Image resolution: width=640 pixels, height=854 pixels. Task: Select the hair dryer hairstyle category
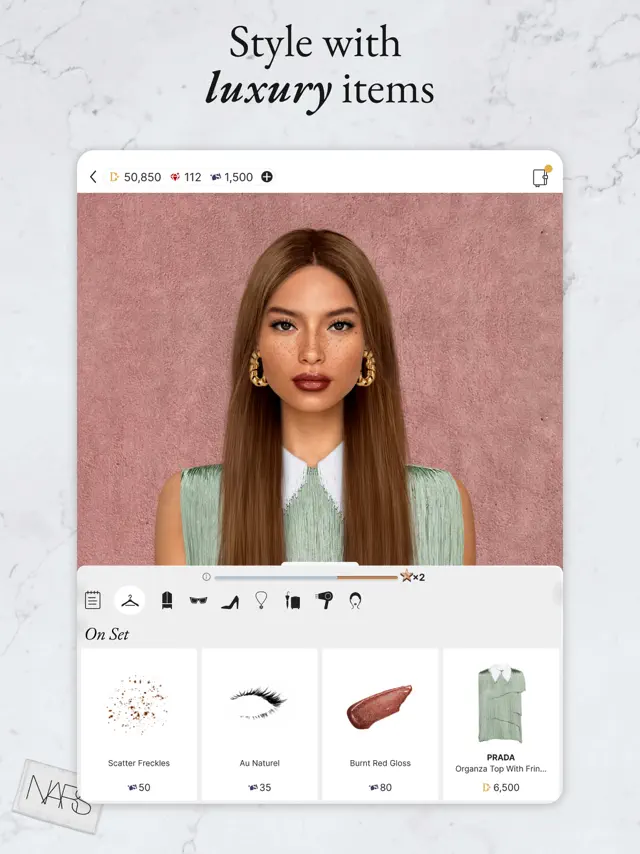(x=324, y=600)
